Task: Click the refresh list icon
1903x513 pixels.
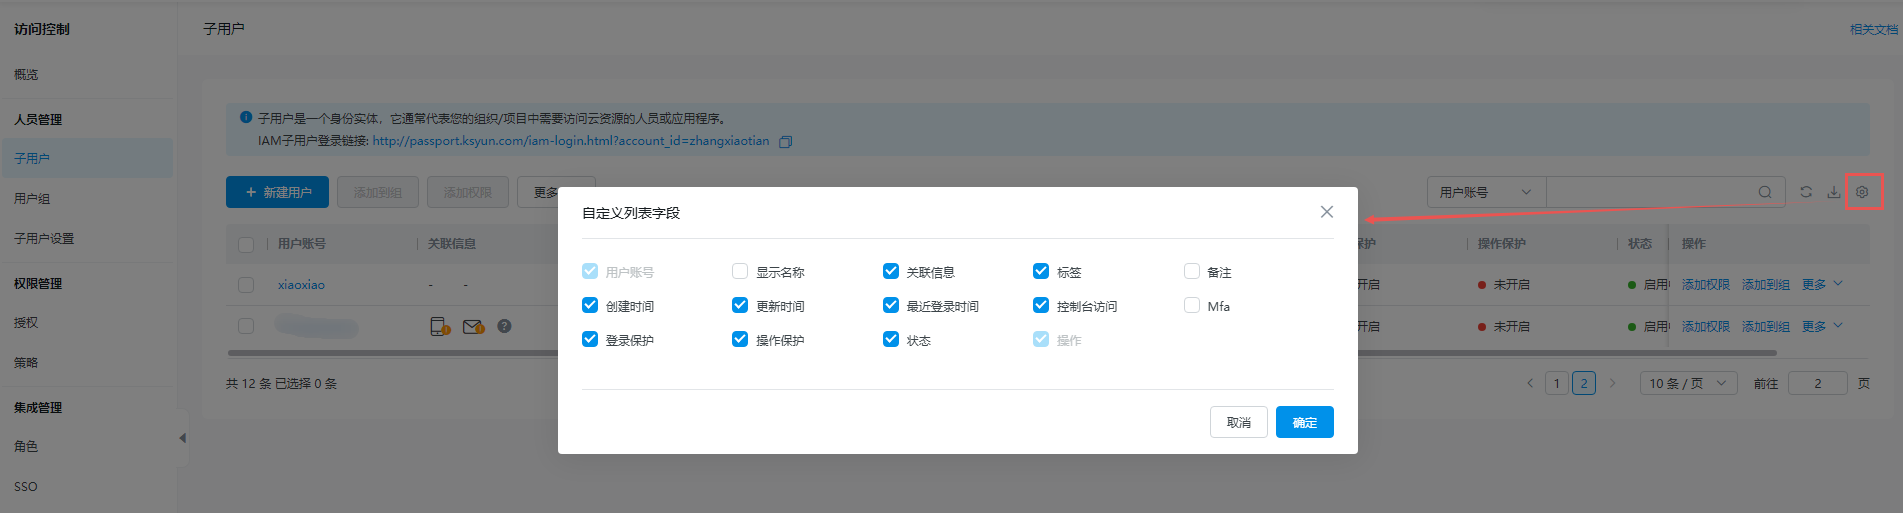Action: pos(1806,192)
